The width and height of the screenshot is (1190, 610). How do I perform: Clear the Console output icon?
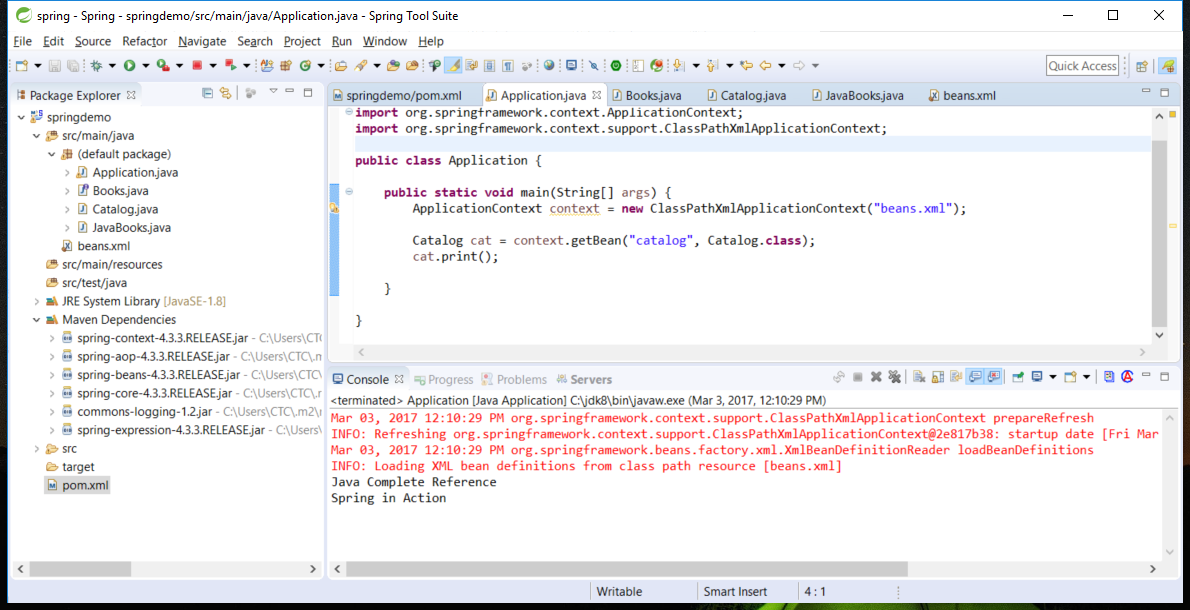919,377
